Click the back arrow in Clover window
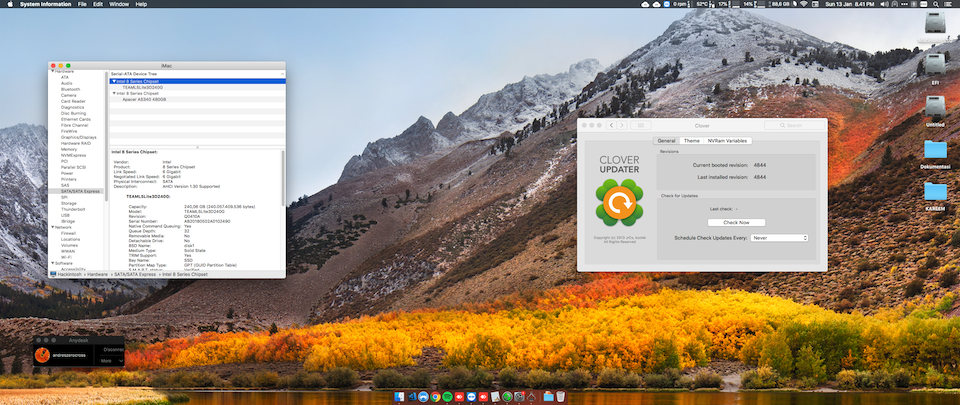The width and height of the screenshot is (960, 405). [x=611, y=125]
